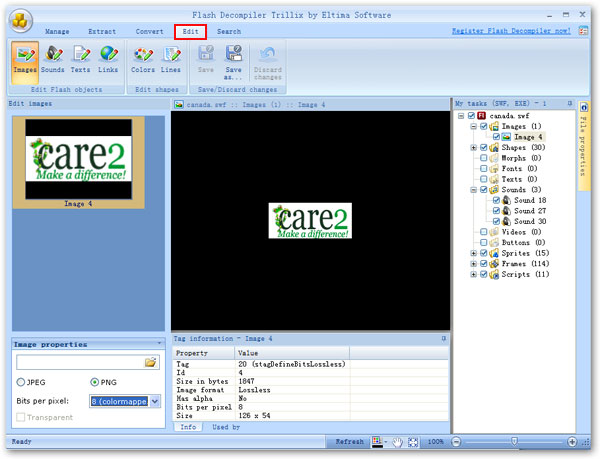Toggle the Transparent checkbox
The width and height of the screenshot is (600, 459).
[x=21, y=417]
